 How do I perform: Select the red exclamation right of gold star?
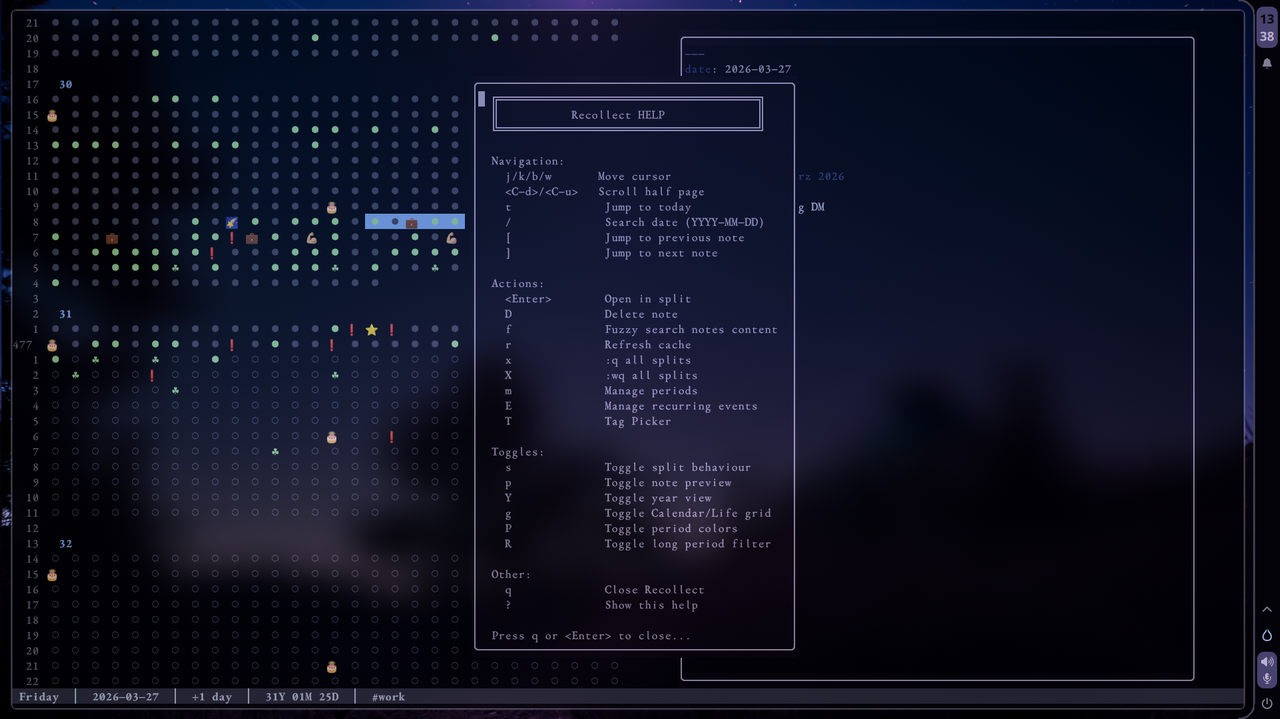pos(392,329)
